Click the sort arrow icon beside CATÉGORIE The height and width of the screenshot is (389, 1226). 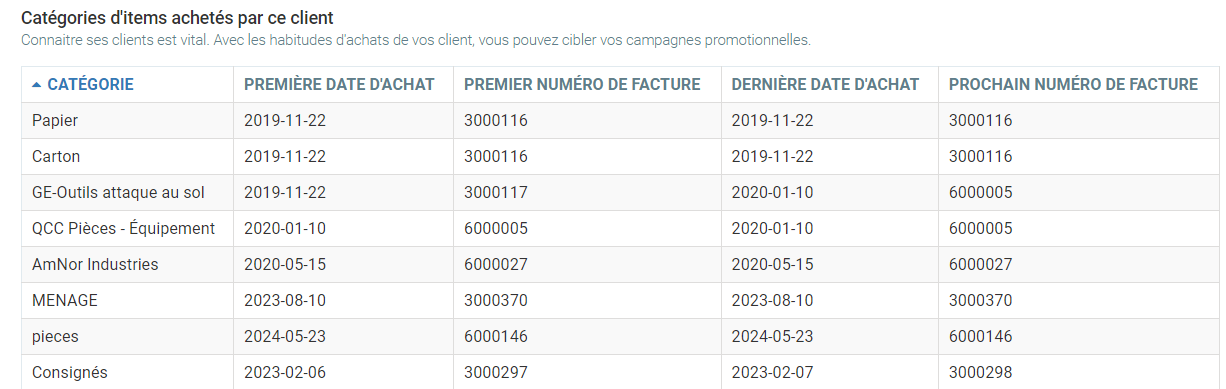[37, 85]
